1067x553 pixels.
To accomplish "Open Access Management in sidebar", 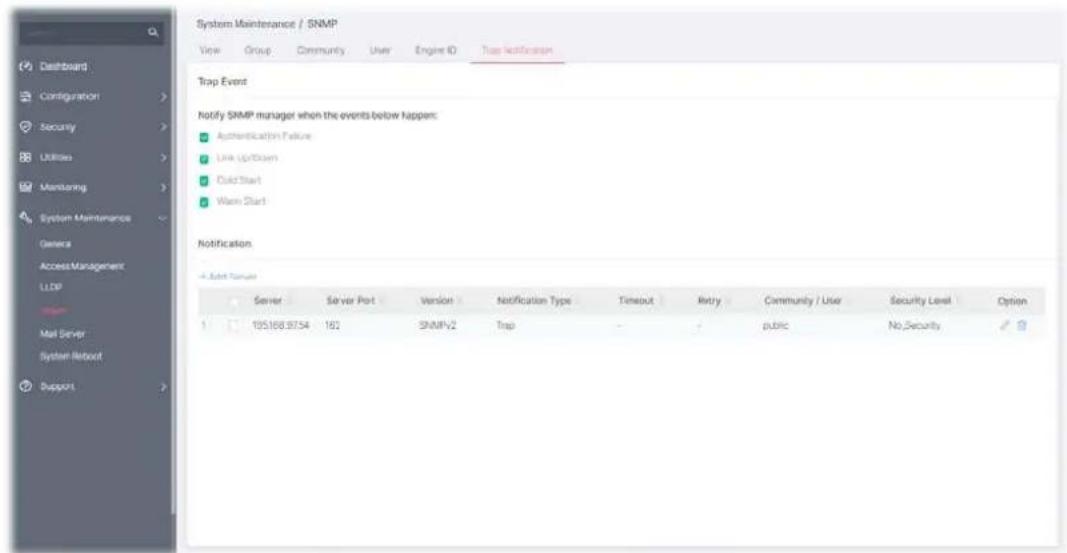I will [x=82, y=266].
